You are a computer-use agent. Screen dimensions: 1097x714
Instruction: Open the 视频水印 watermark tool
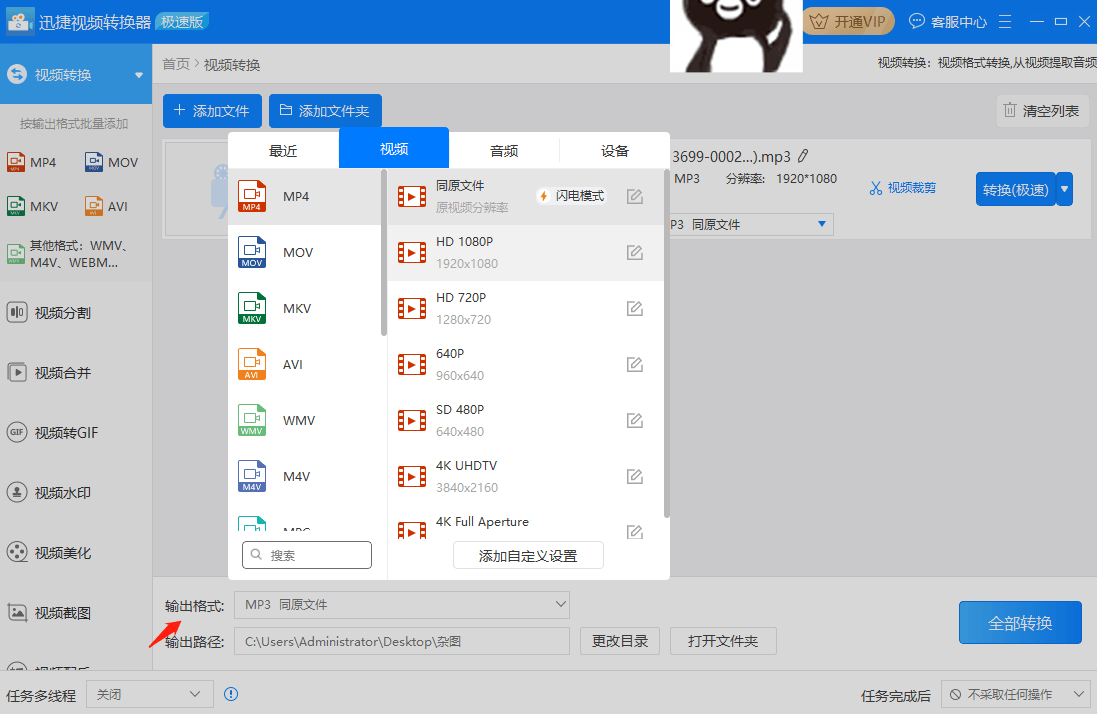[x=60, y=492]
